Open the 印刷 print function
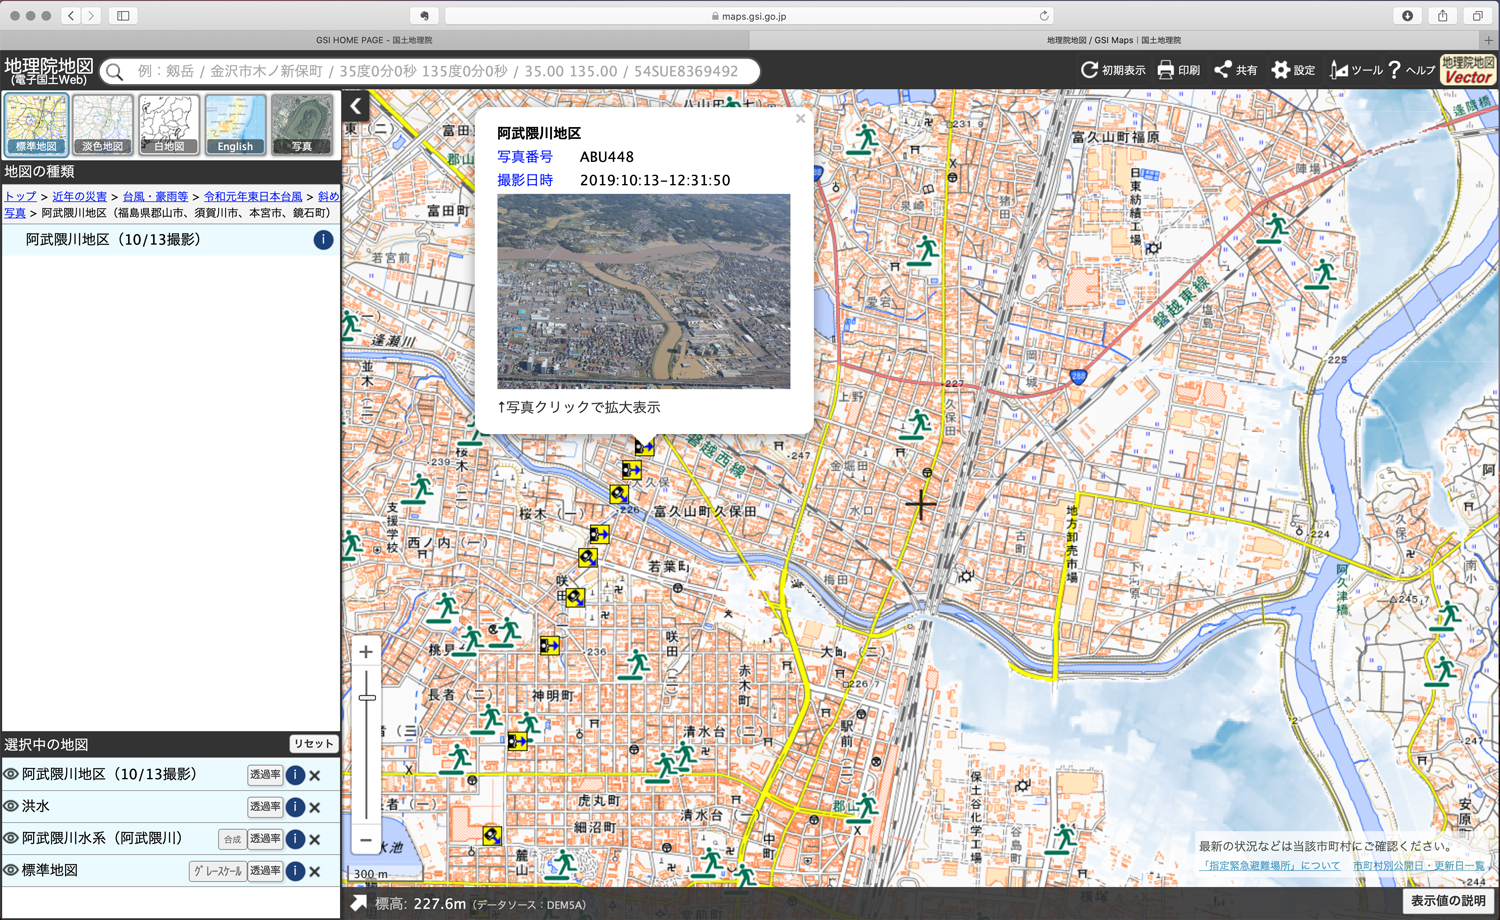The width and height of the screenshot is (1500, 920). (1178, 70)
